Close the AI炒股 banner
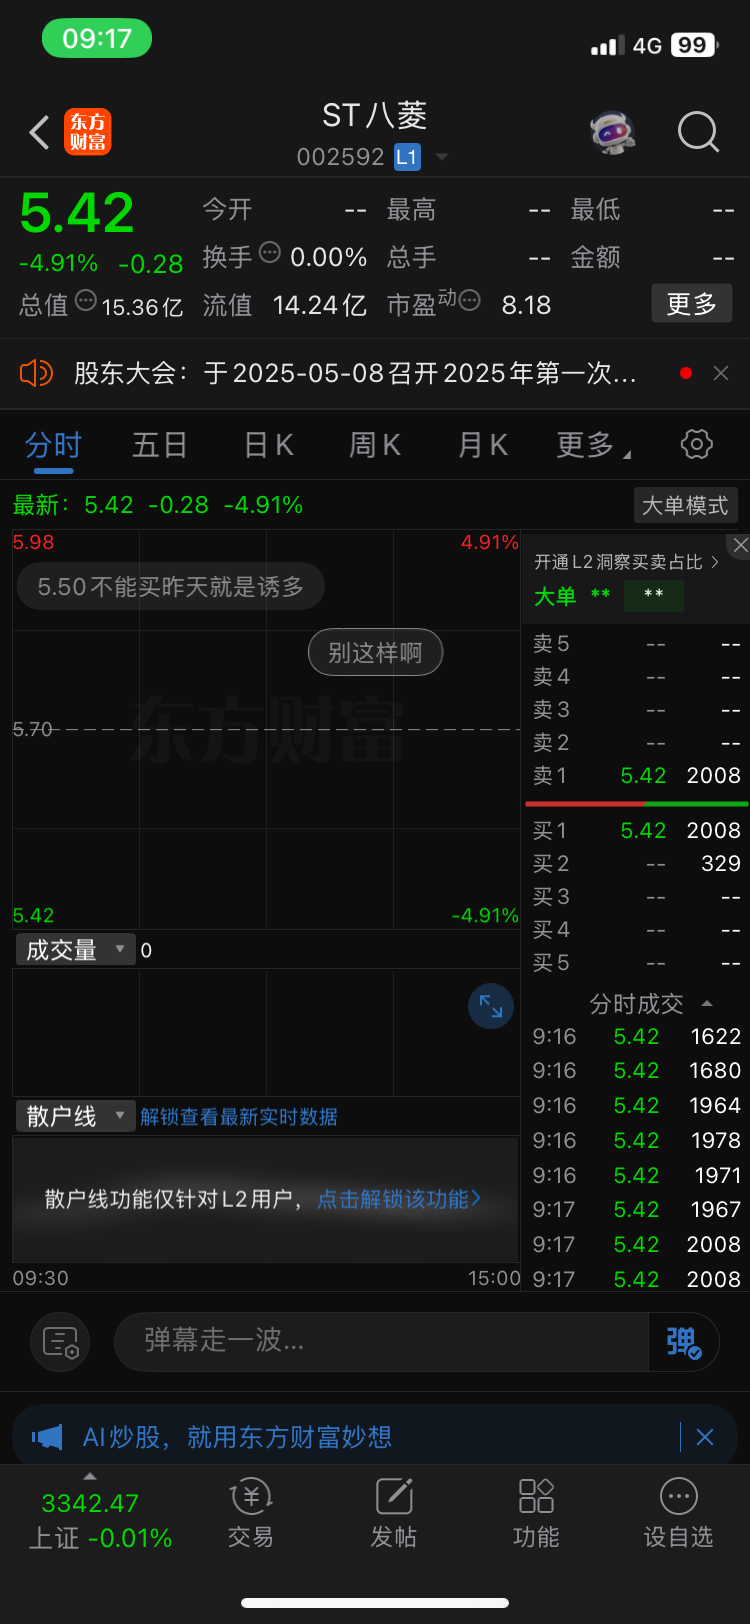The image size is (750, 1624). (705, 1437)
